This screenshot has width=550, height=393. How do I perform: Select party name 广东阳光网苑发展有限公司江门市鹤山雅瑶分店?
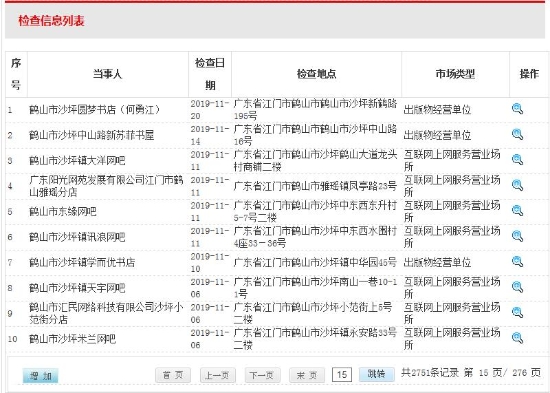point(106,186)
